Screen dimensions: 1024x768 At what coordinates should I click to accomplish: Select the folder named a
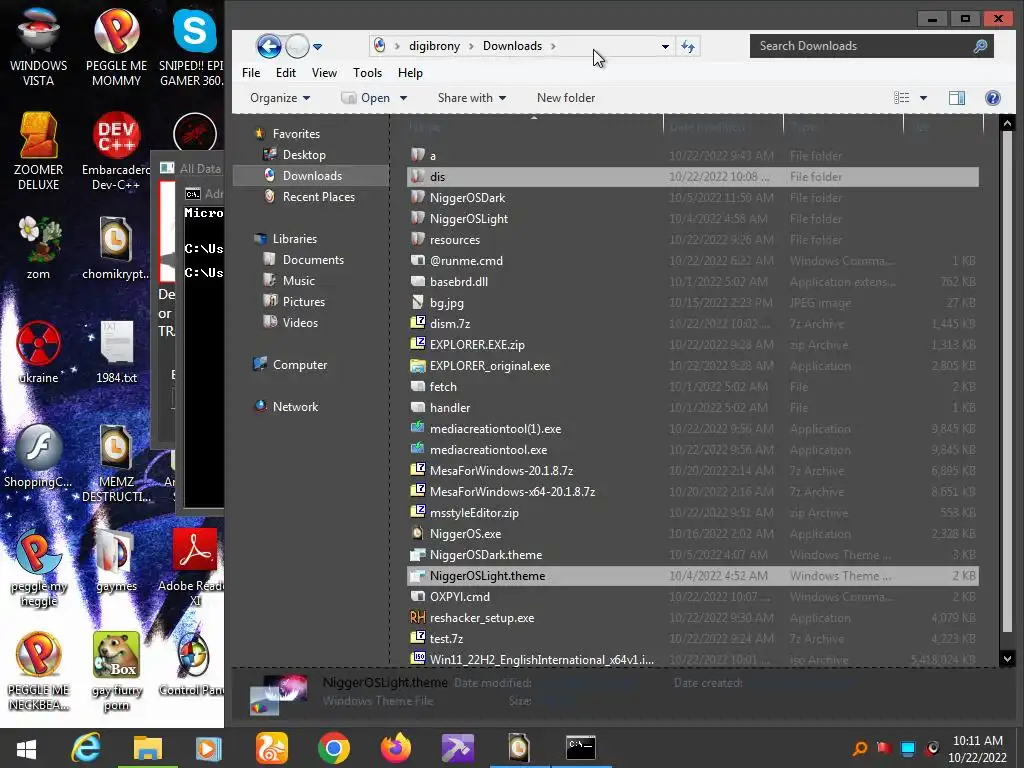(x=692, y=156)
